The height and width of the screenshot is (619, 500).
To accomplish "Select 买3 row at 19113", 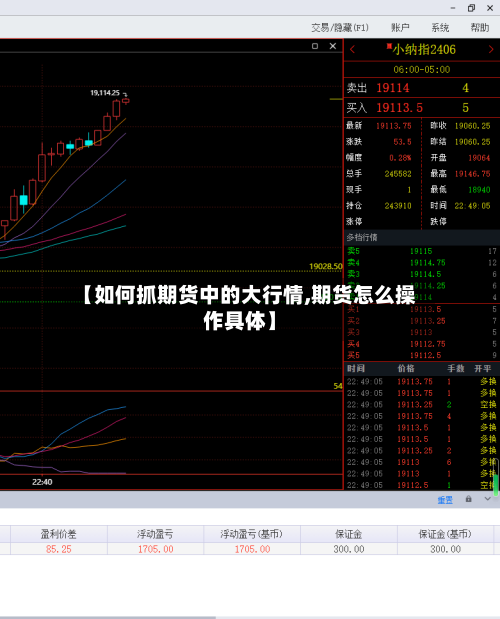I will tap(421, 332).
